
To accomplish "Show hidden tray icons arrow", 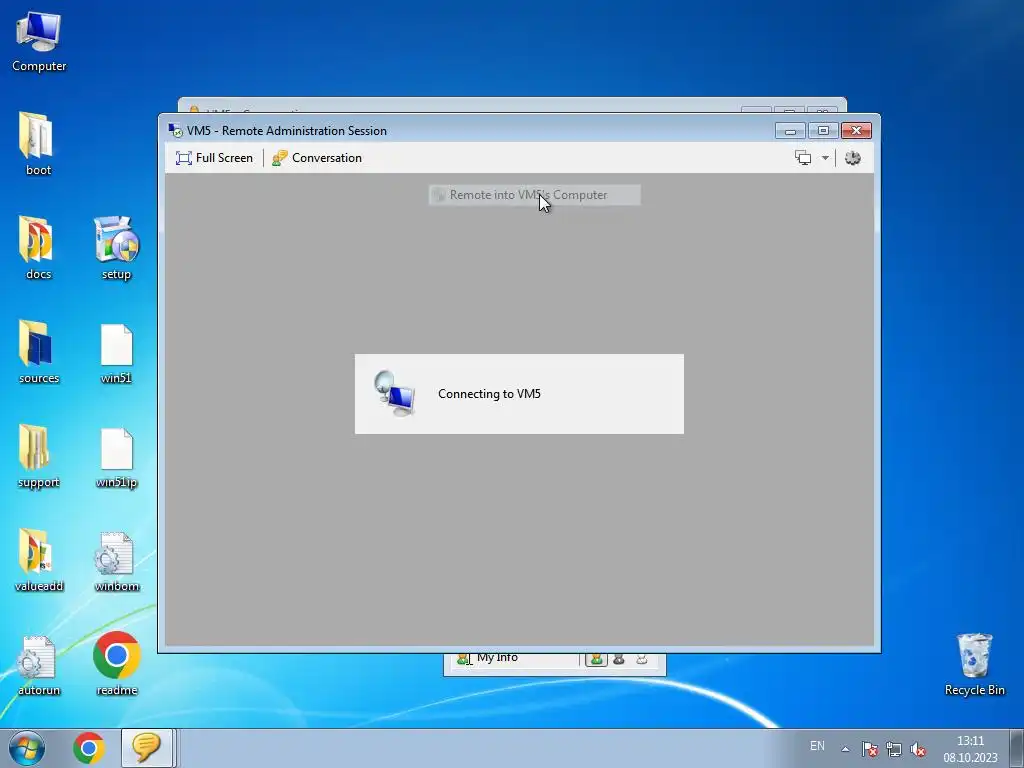I will 845,749.
